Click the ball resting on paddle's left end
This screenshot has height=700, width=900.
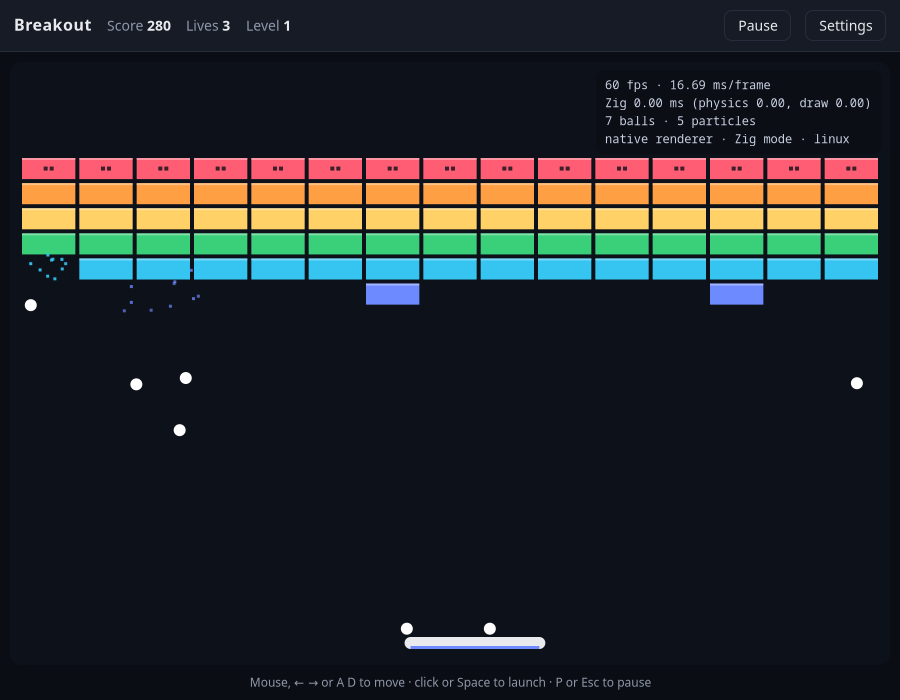click(407, 629)
